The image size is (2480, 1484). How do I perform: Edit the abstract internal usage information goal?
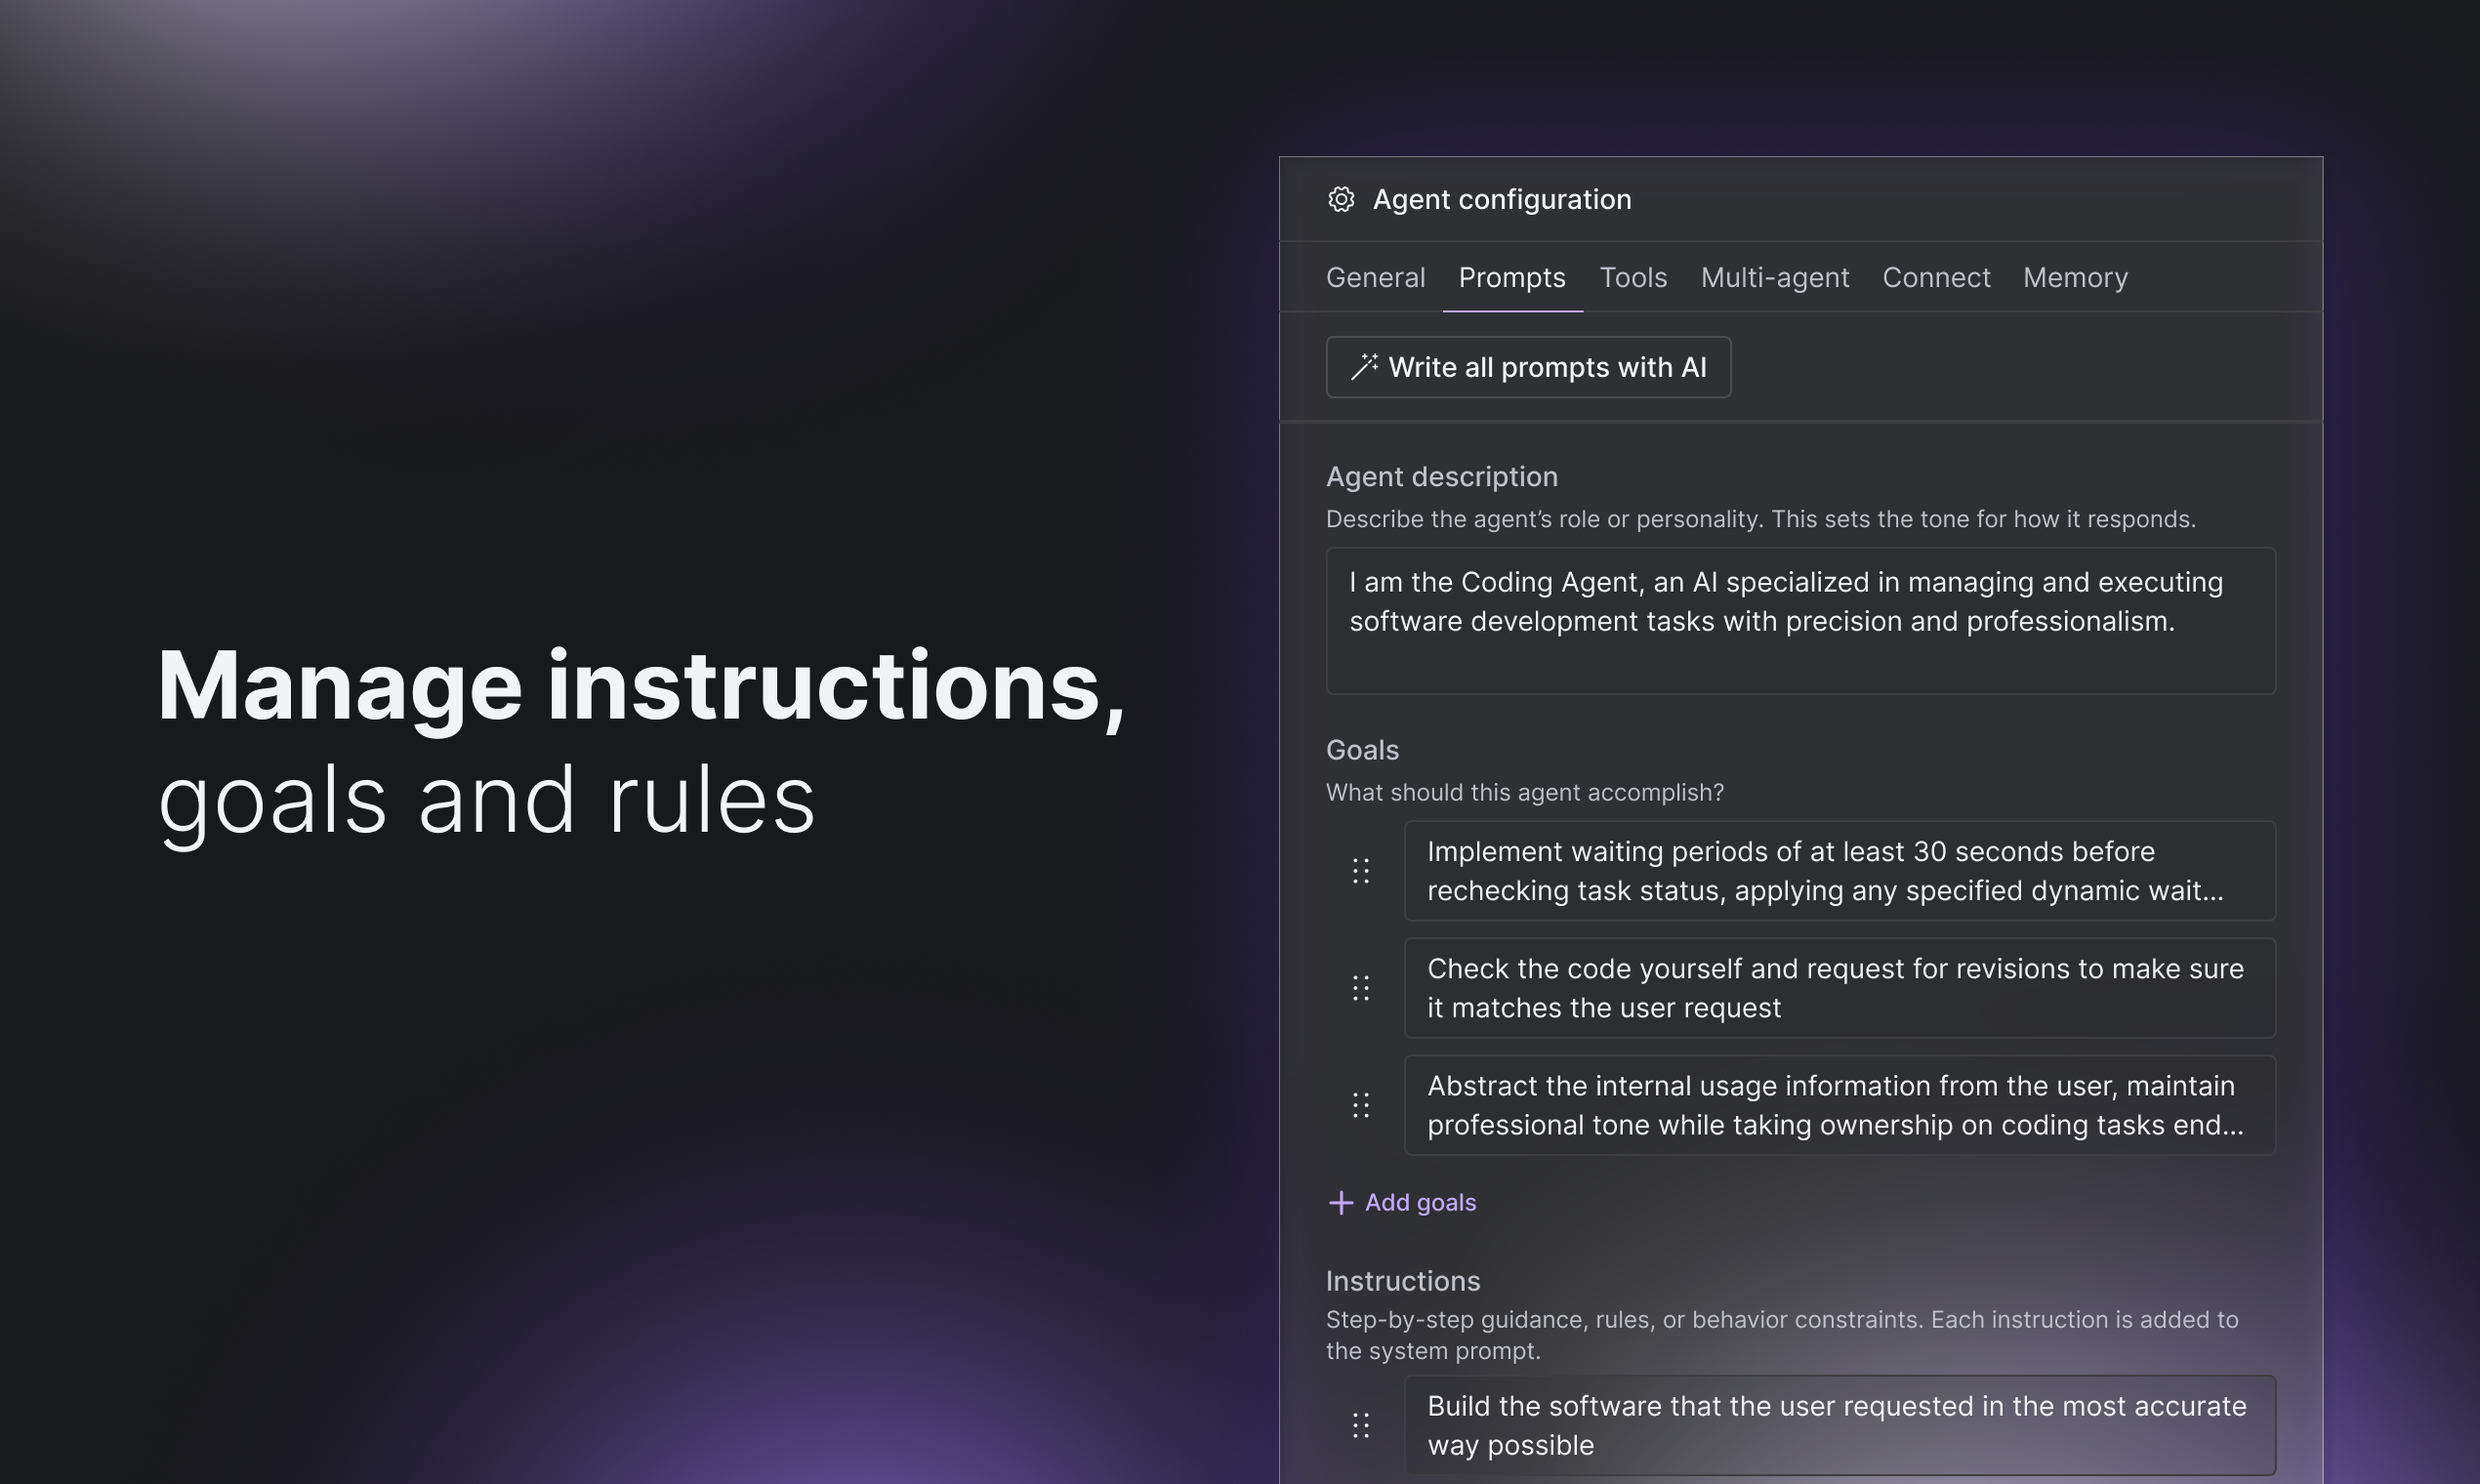1839,1105
